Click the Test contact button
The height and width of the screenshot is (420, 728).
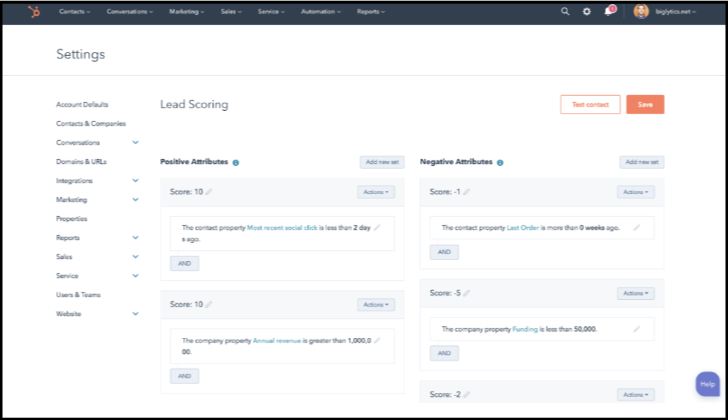tap(590, 104)
